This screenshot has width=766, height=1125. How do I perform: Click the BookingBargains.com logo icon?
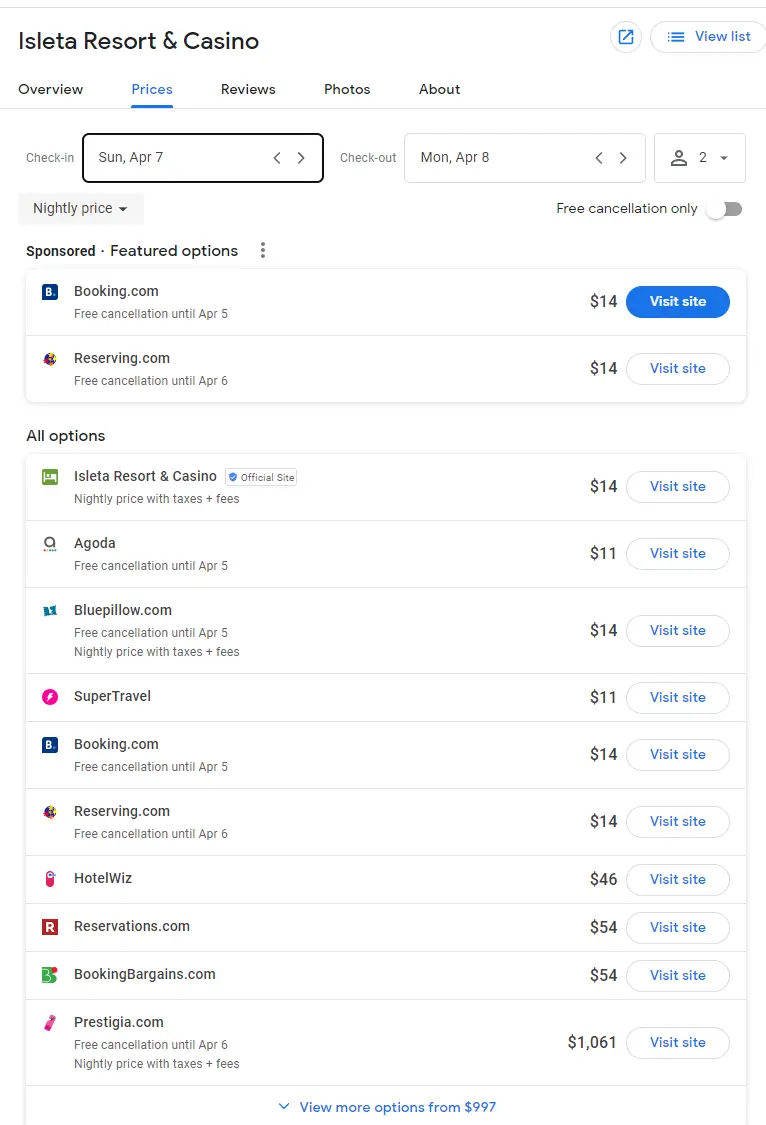pyautogui.click(x=50, y=975)
